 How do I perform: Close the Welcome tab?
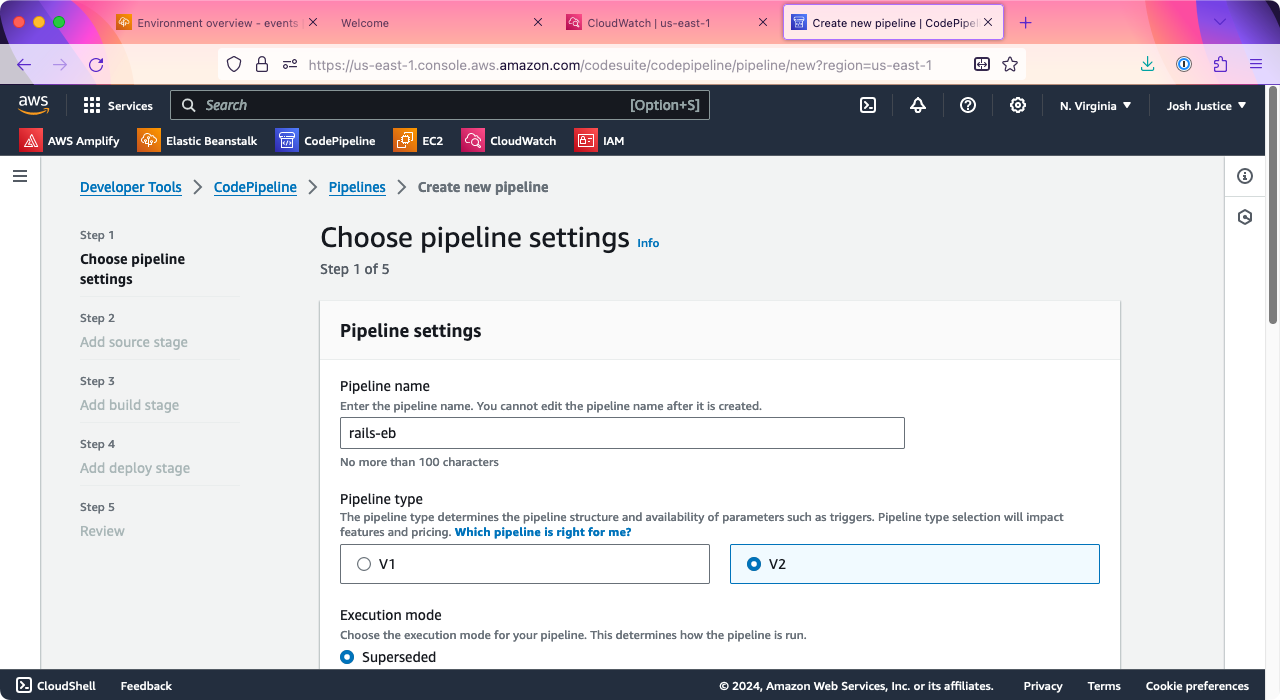[x=538, y=22]
